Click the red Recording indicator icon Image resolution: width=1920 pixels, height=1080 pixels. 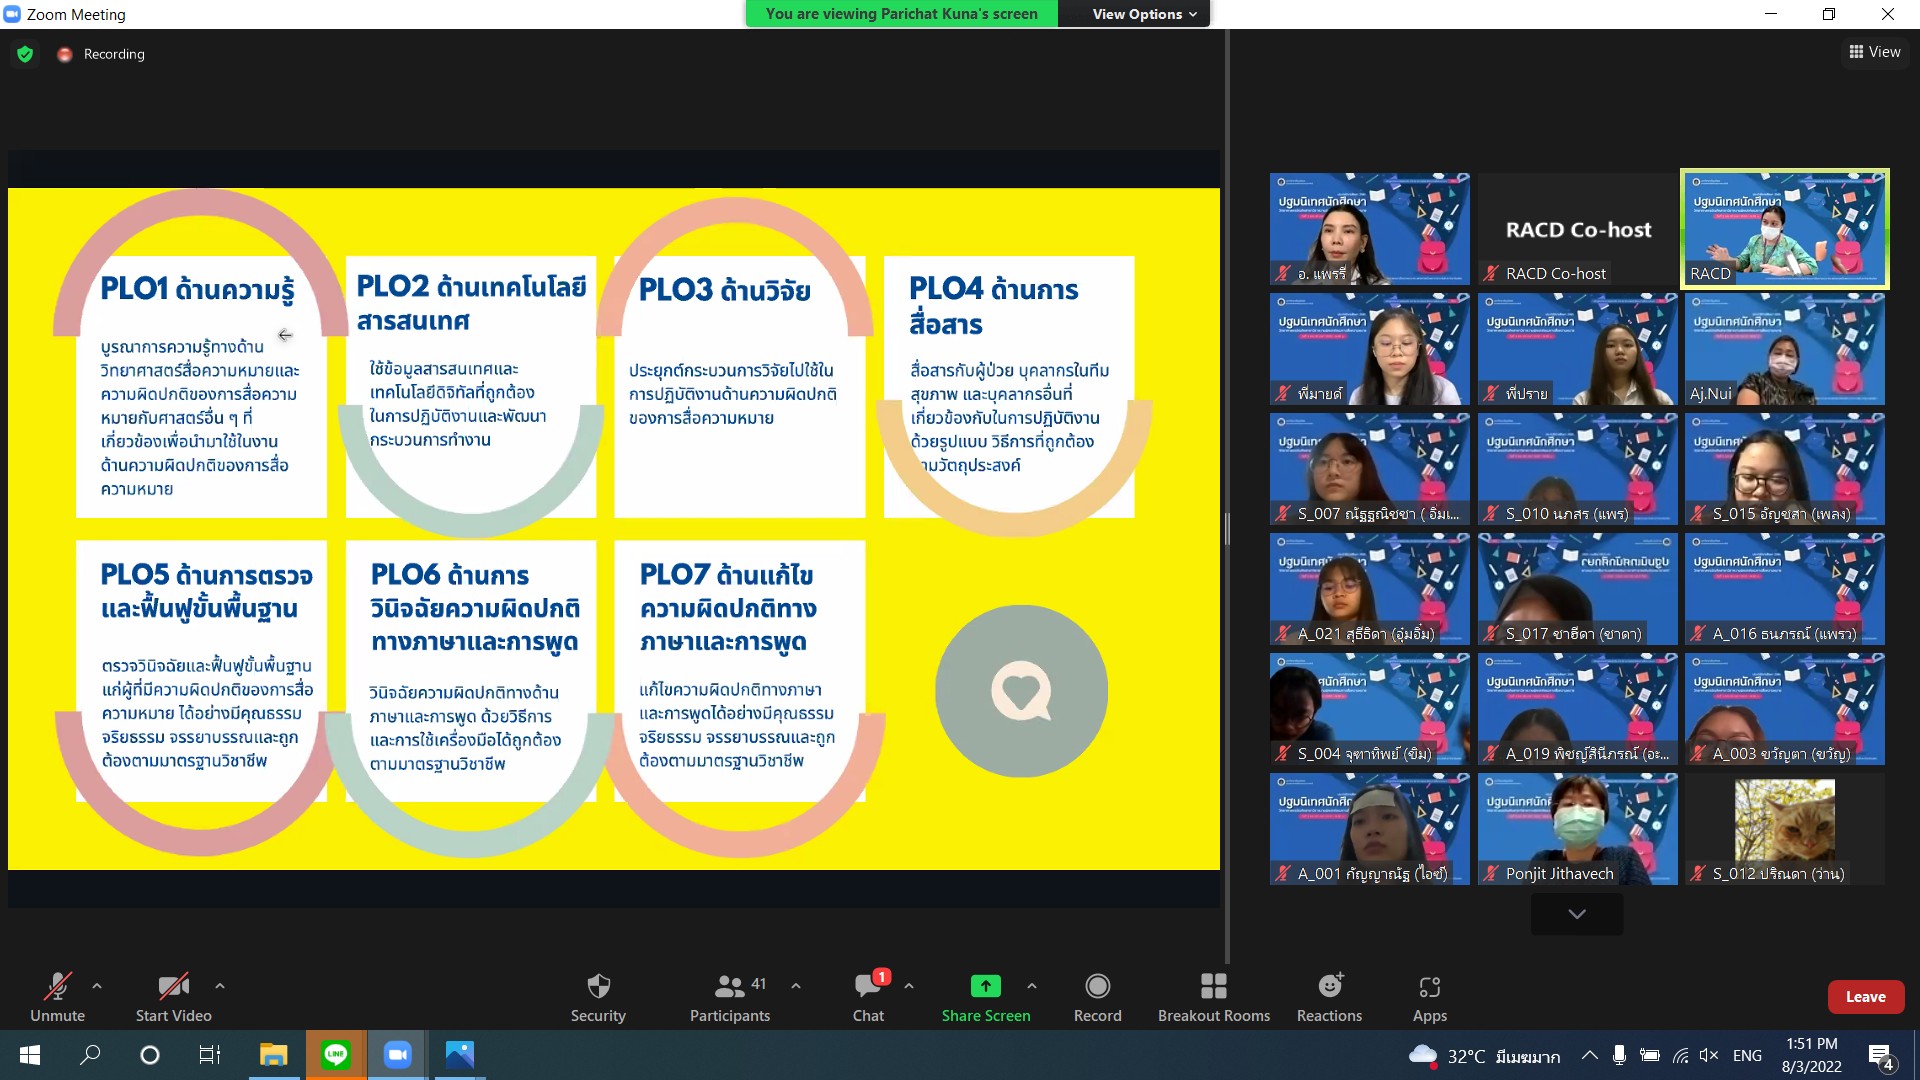65,54
